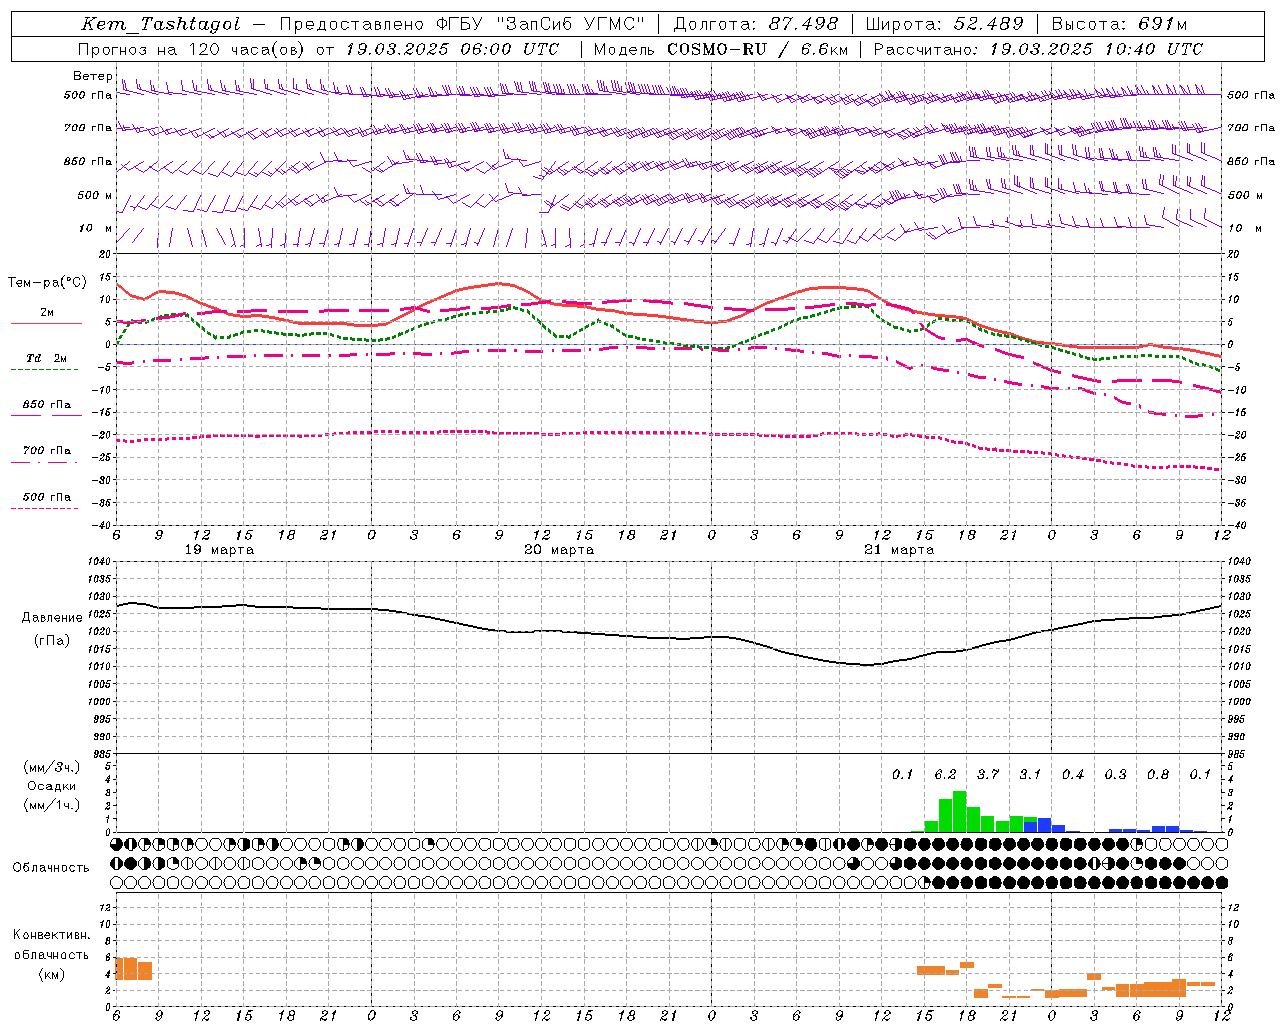This screenshot has height=1024, width=1280.
Task: Select the Давление pressure panel label
Action: 52,618
